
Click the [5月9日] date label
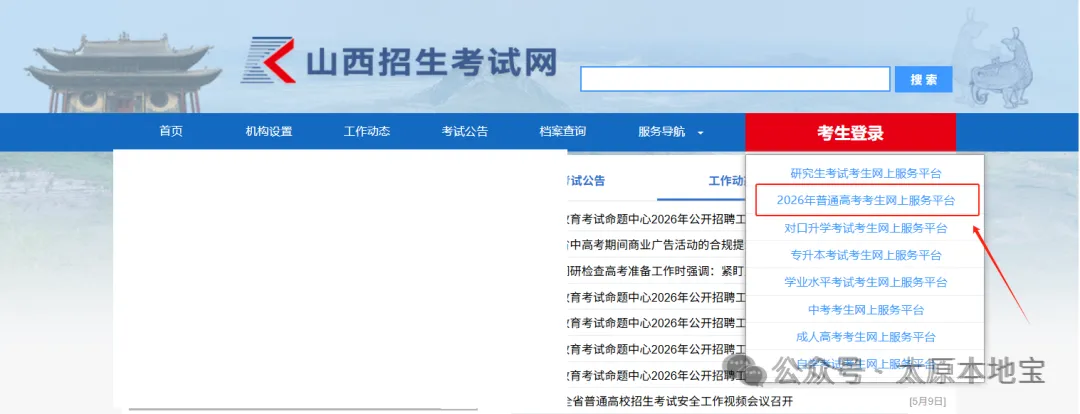tap(928, 401)
